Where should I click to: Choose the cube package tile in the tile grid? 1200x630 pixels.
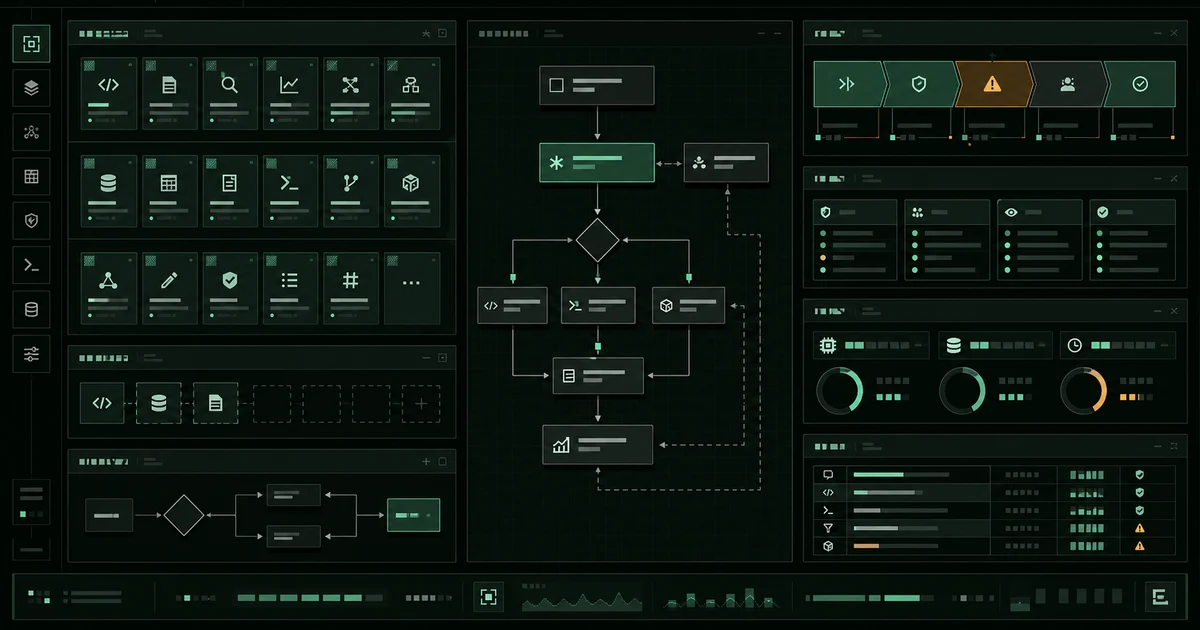click(x=410, y=190)
